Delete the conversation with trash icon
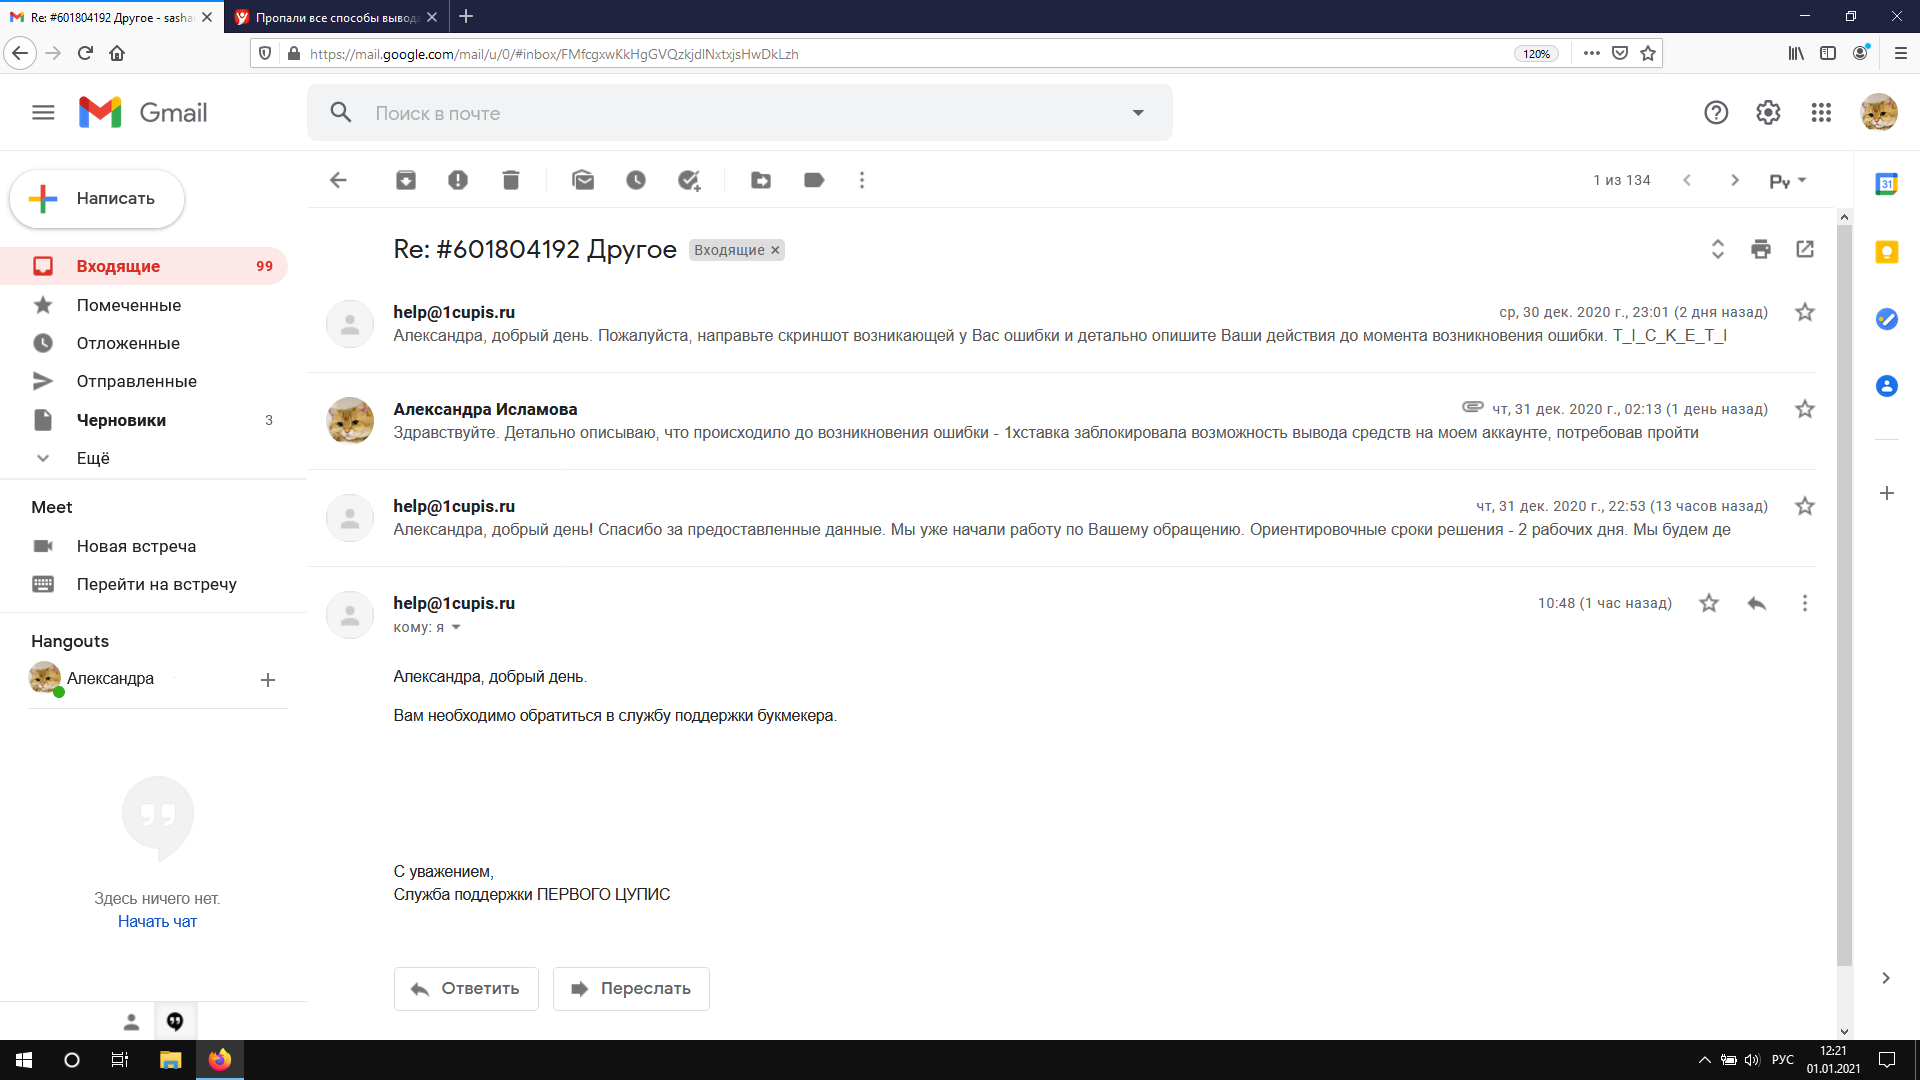Viewport: 1920px width, 1080px height. (511, 180)
